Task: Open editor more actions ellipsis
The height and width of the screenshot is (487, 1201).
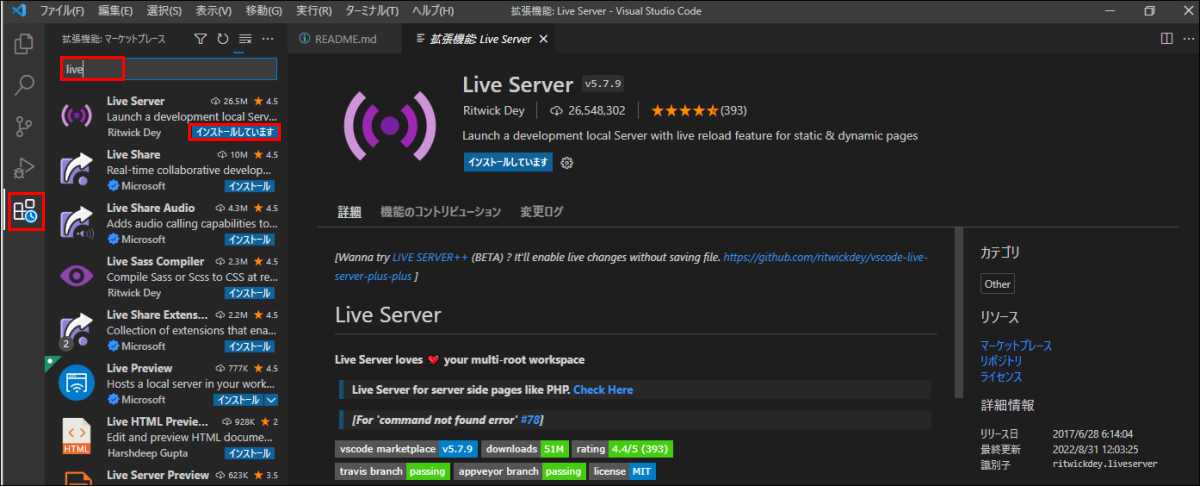Action: [1187, 39]
